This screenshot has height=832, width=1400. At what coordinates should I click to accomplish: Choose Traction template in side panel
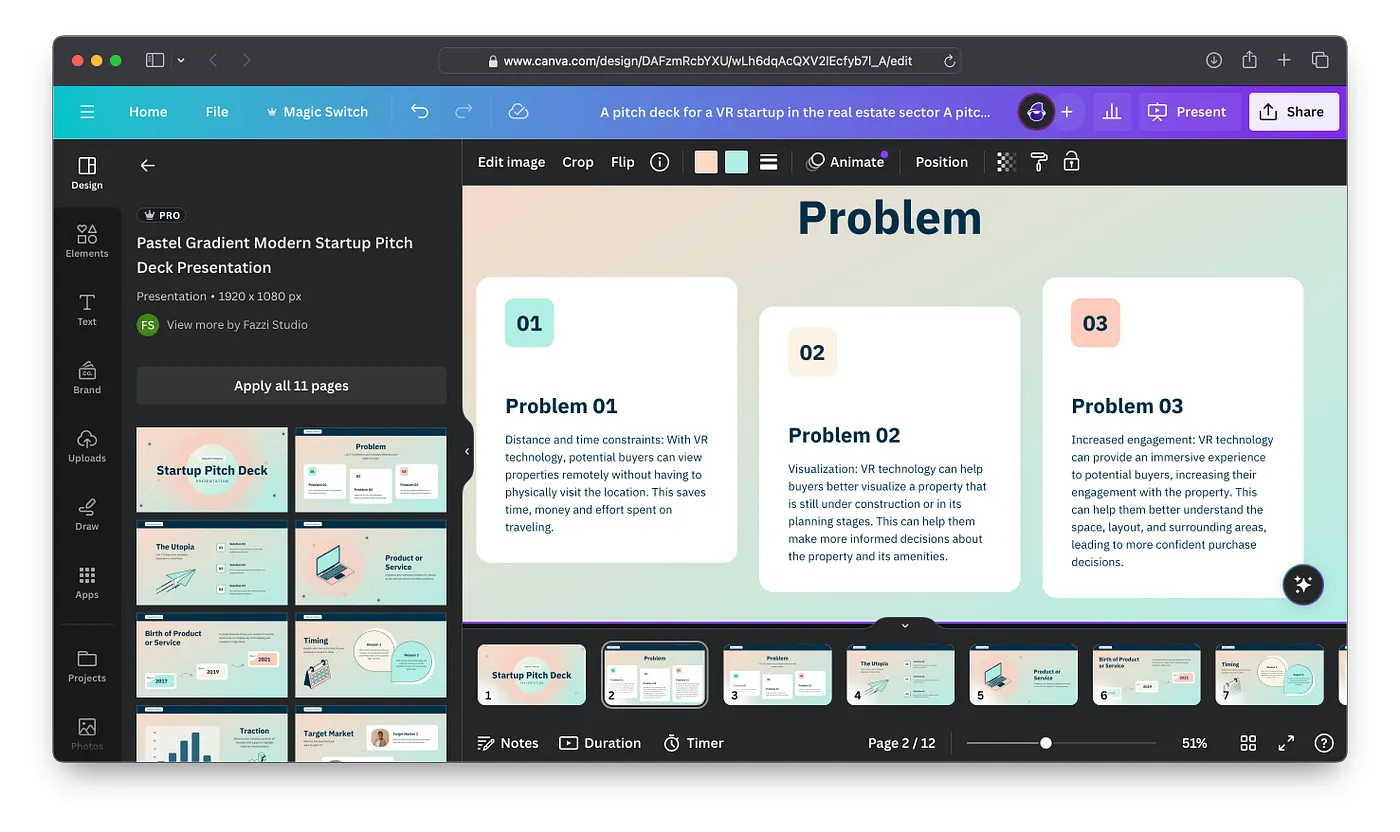click(212, 735)
